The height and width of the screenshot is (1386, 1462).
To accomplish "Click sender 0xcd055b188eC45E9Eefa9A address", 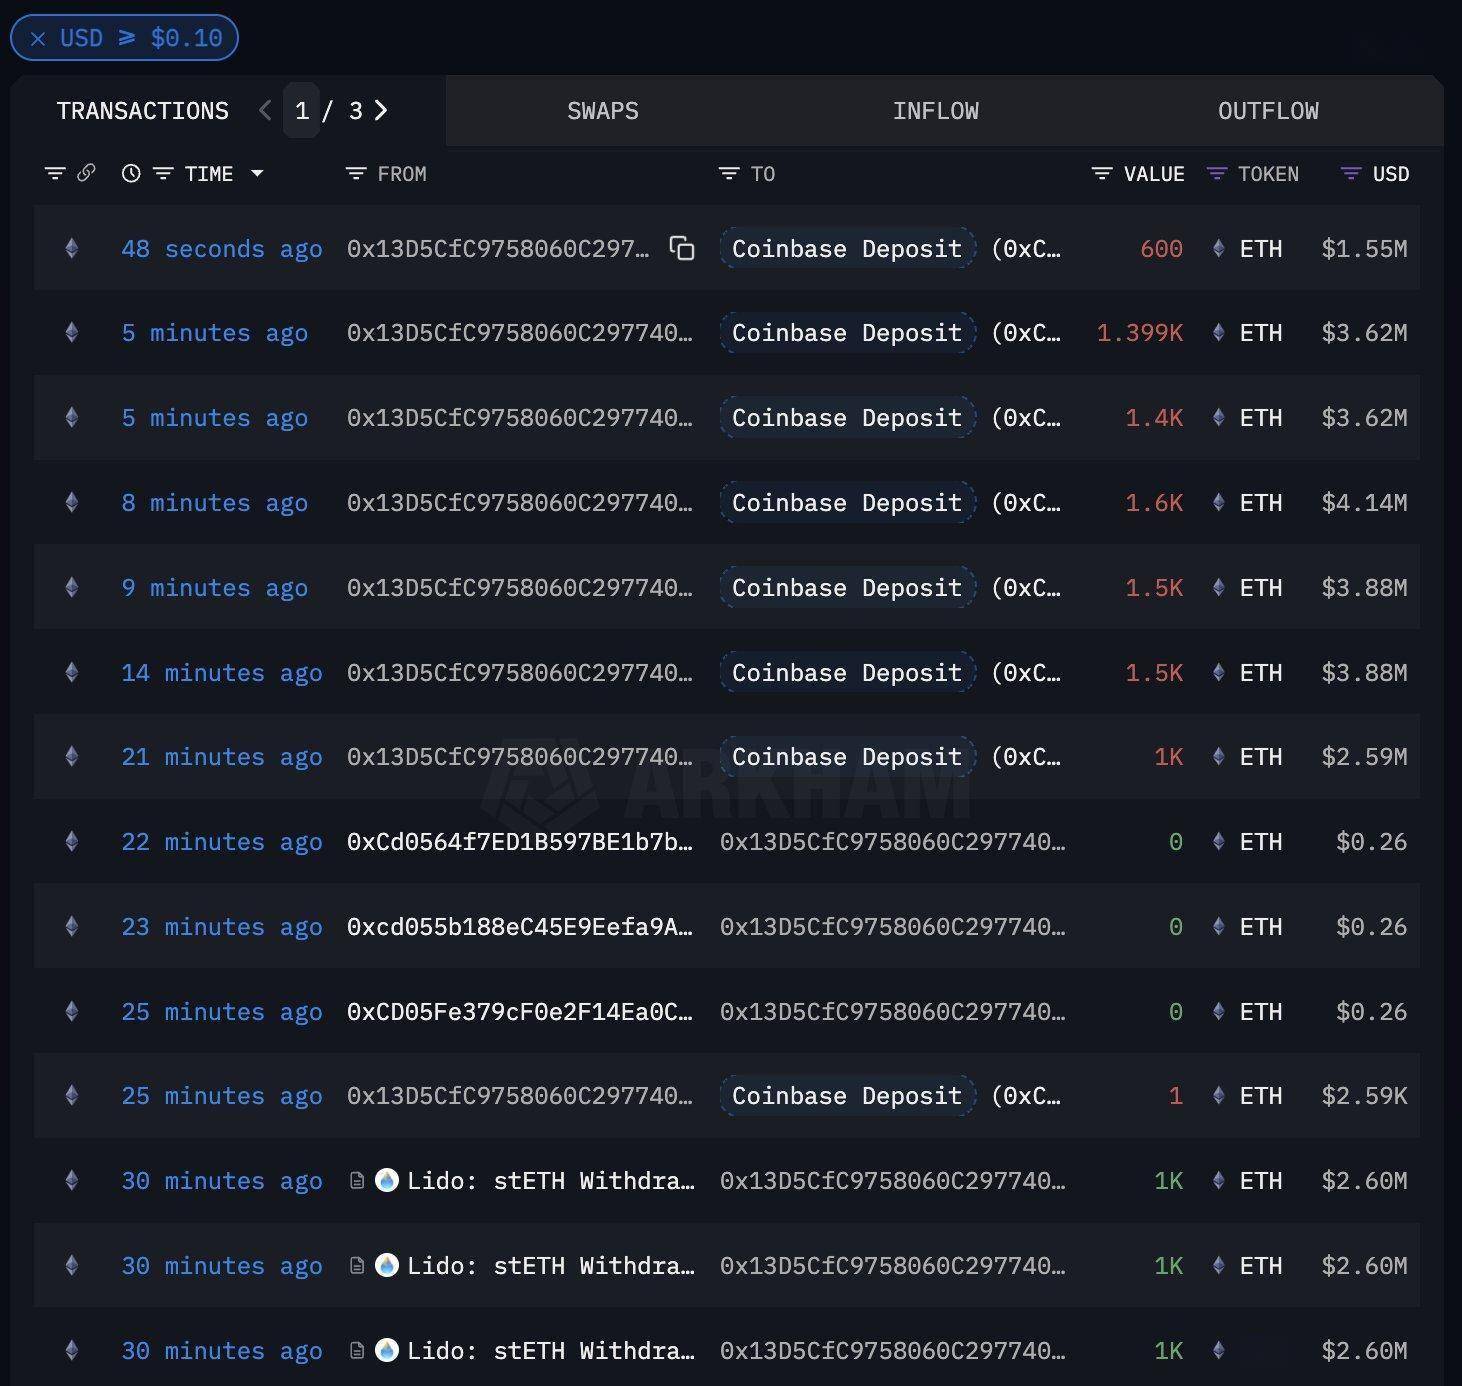I will [x=520, y=927].
